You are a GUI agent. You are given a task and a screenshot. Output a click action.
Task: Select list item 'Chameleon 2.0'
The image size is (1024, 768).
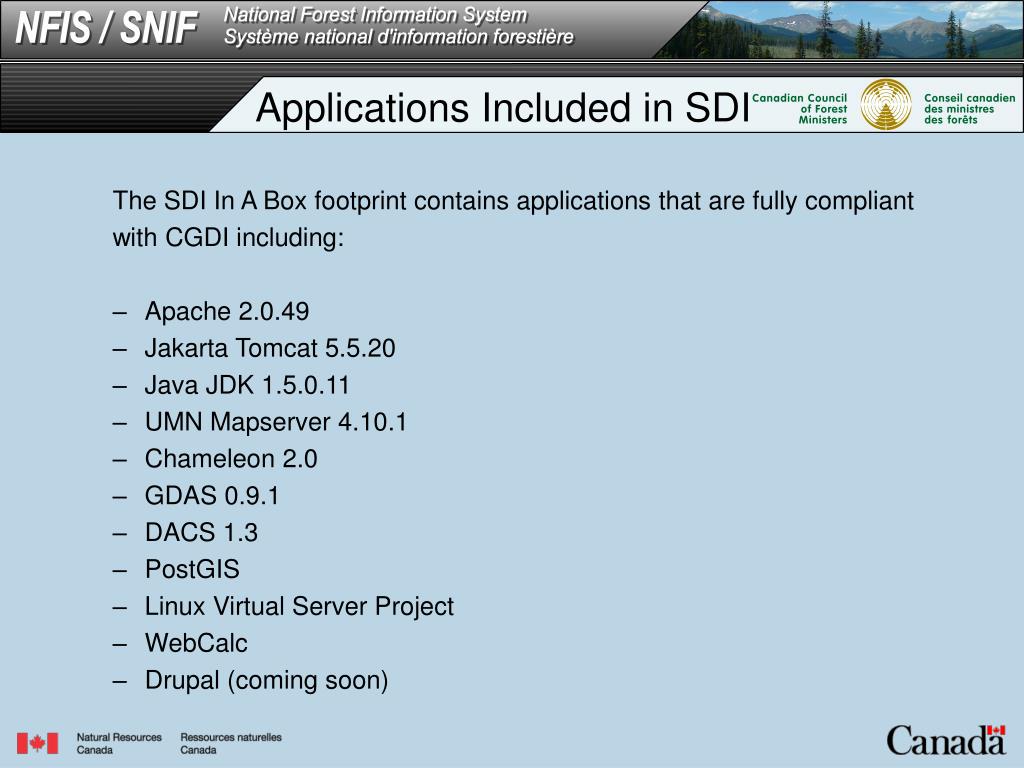pos(231,459)
